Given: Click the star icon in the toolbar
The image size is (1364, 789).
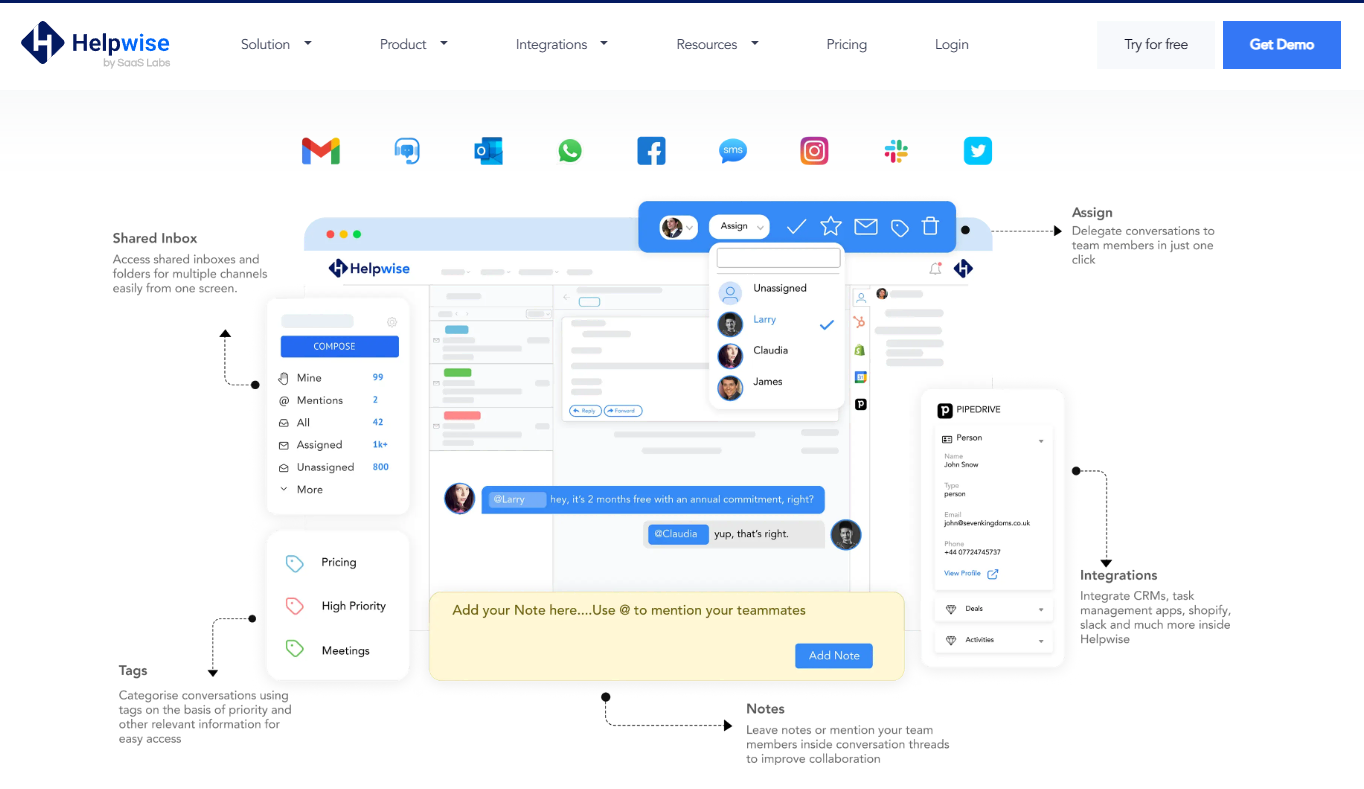Looking at the screenshot, I should pyautogui.click(x=831, y=227).
